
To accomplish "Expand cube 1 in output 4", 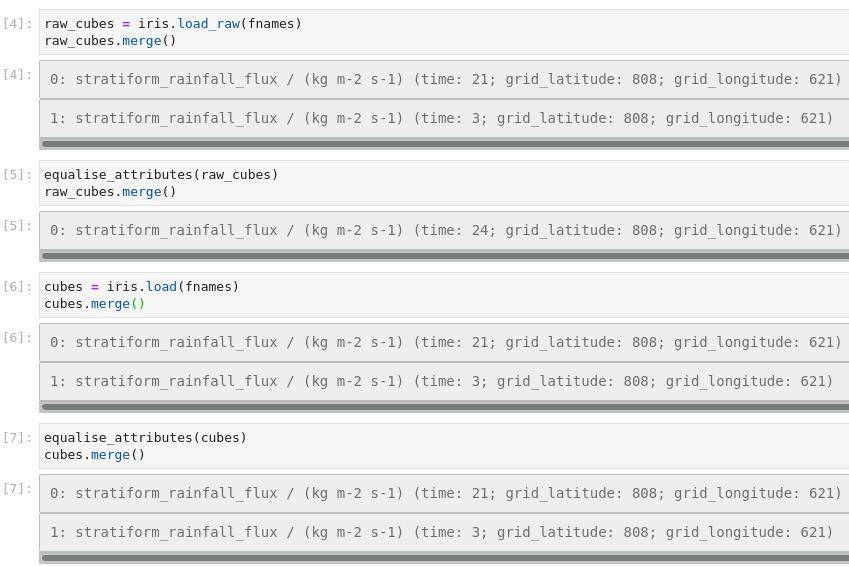I will pyautogui.click(x=441, y=118).
